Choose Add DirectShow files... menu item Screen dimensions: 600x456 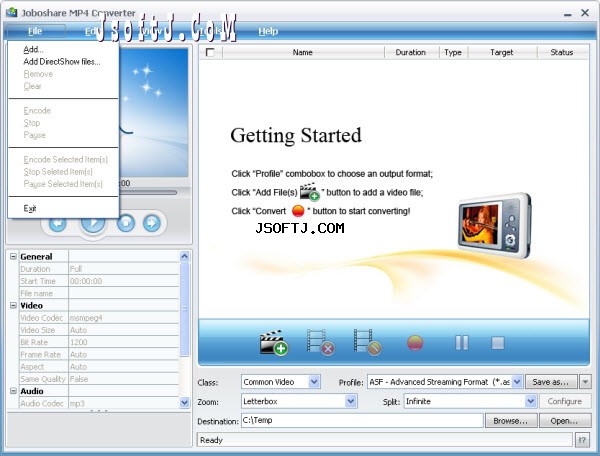click(62, 62)
